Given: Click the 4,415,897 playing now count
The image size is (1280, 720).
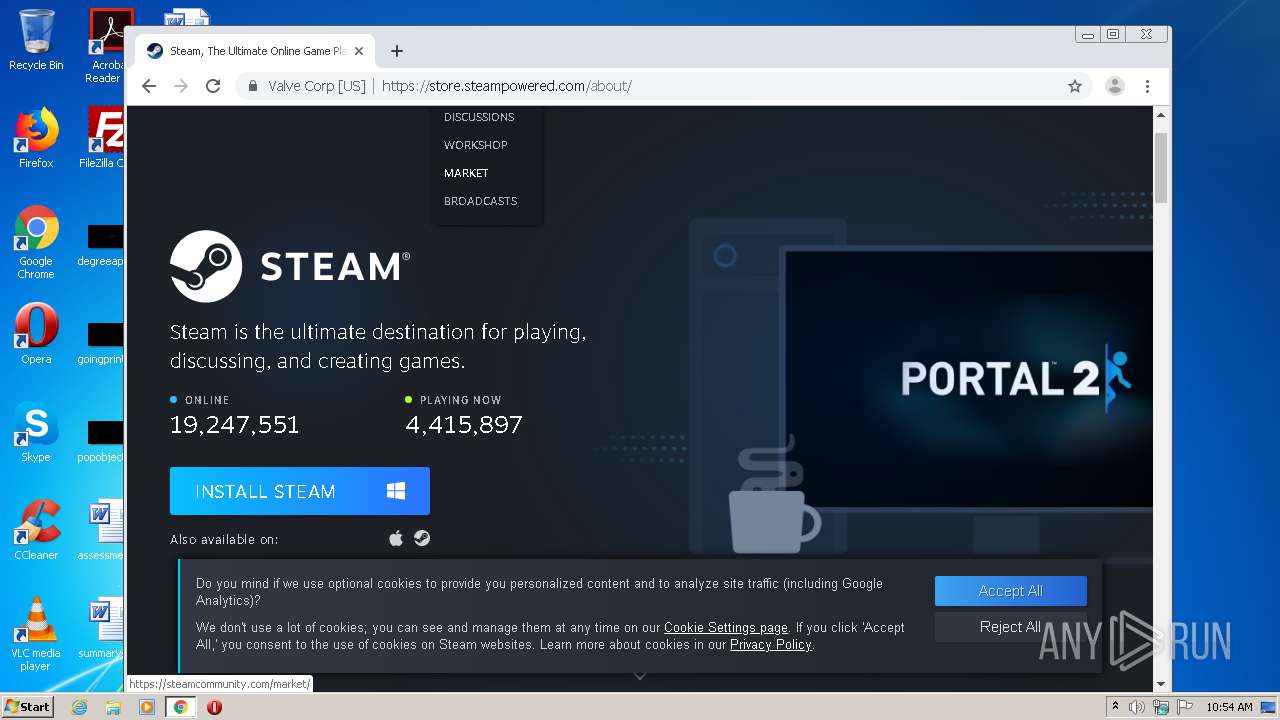Looking at the screenshot, I should [464, 425].
